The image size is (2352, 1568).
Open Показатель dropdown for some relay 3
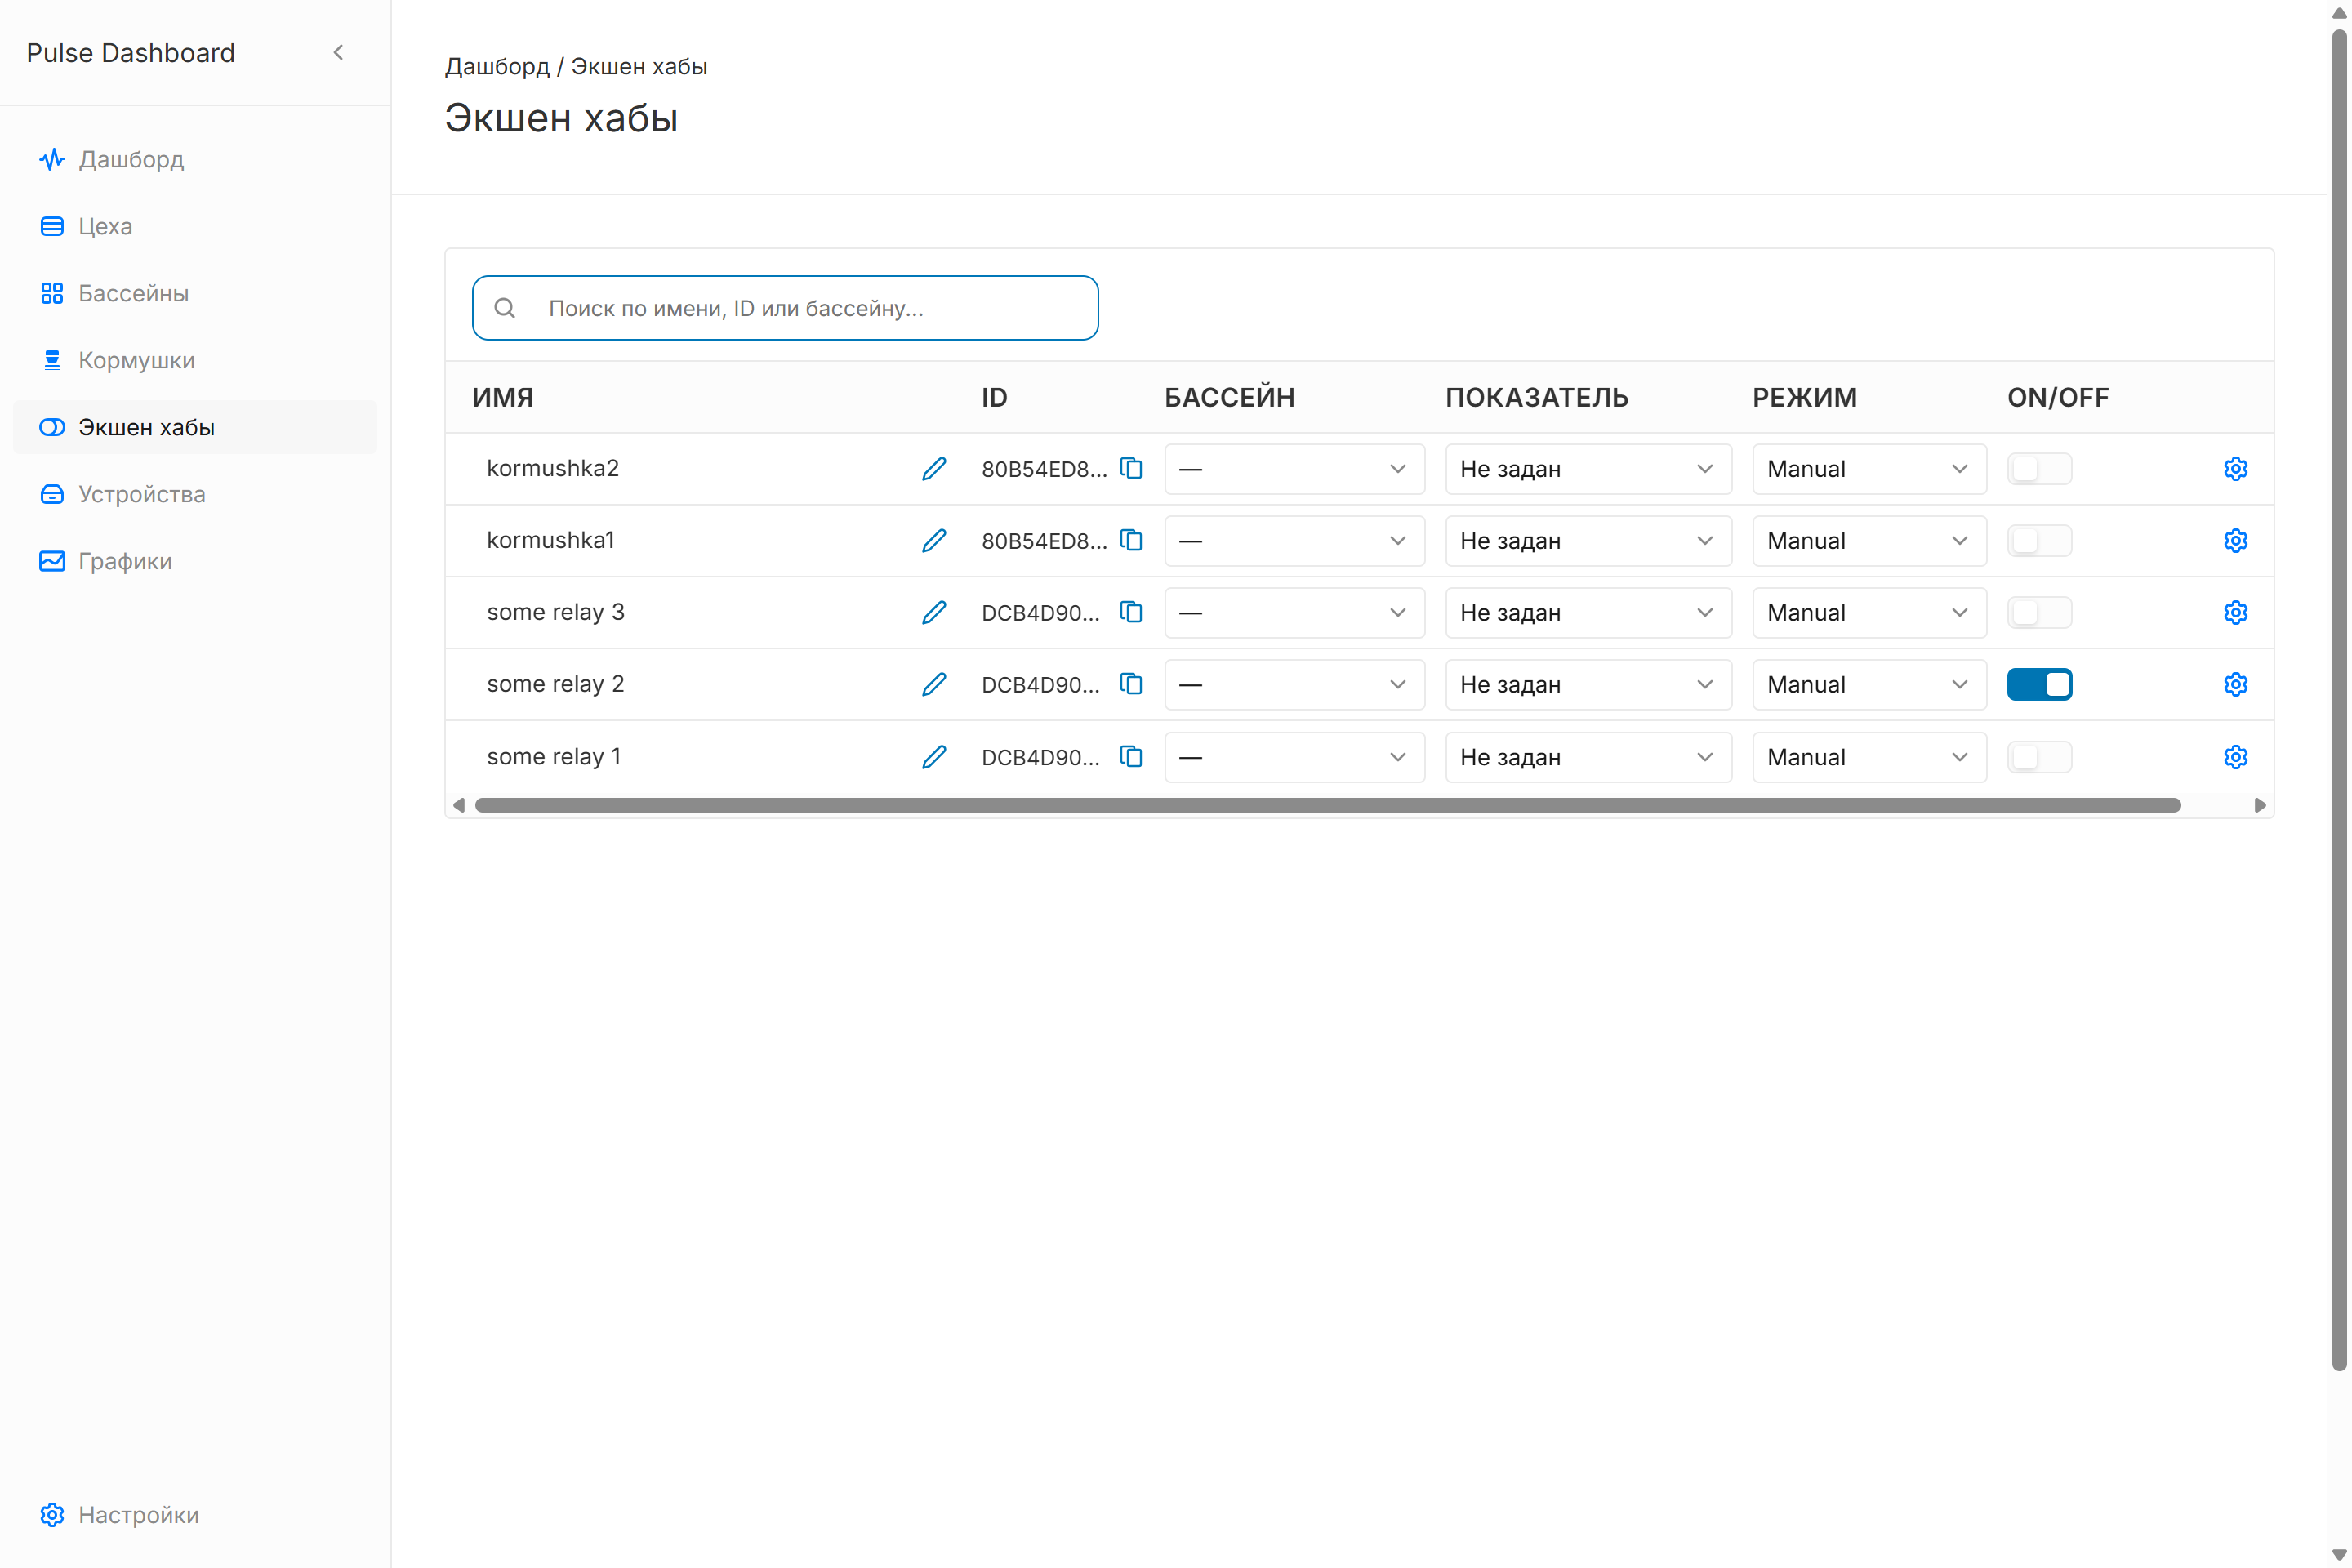[1588, 612]
